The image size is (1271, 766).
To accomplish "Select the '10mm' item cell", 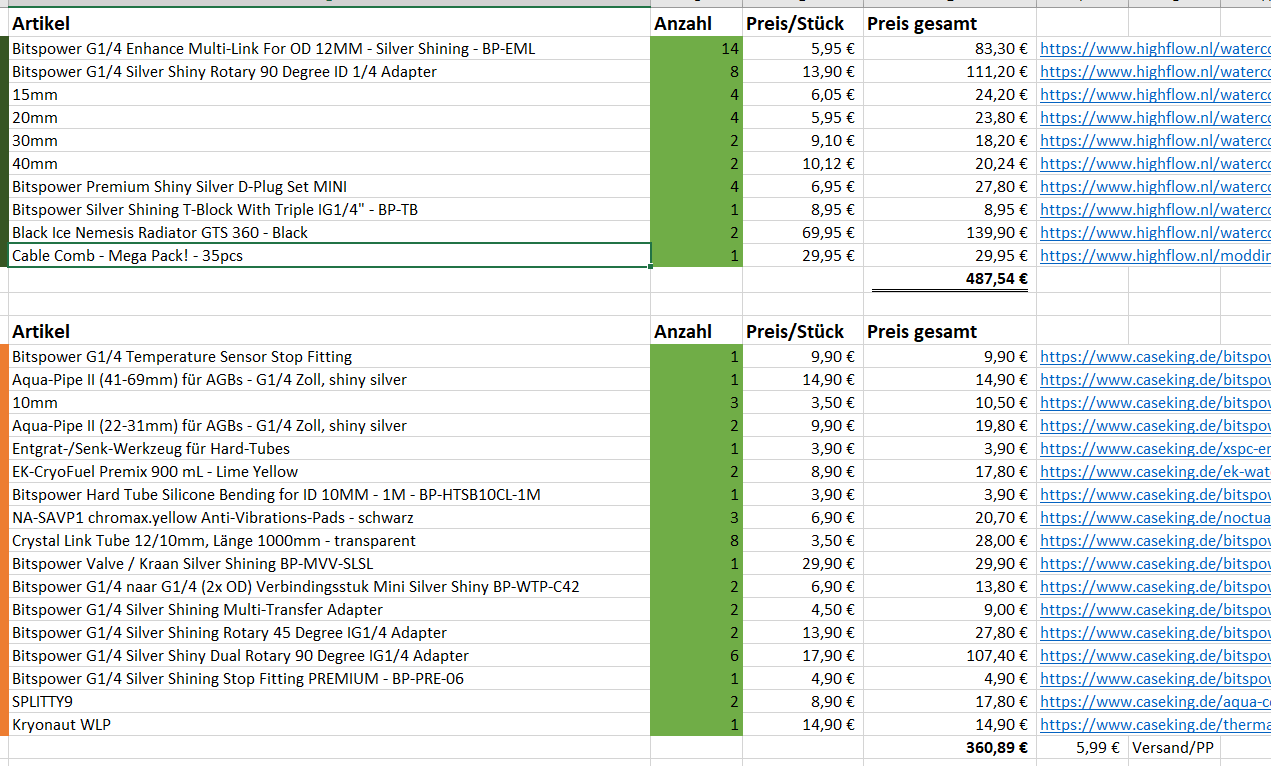I will tap(330, 402).
